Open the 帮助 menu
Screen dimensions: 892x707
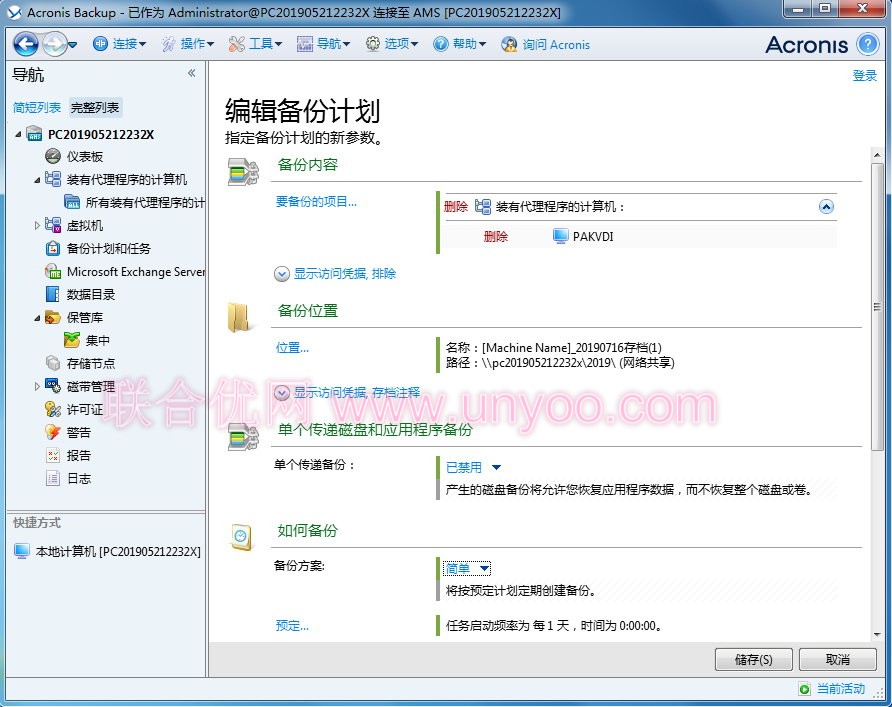[460, 44]
